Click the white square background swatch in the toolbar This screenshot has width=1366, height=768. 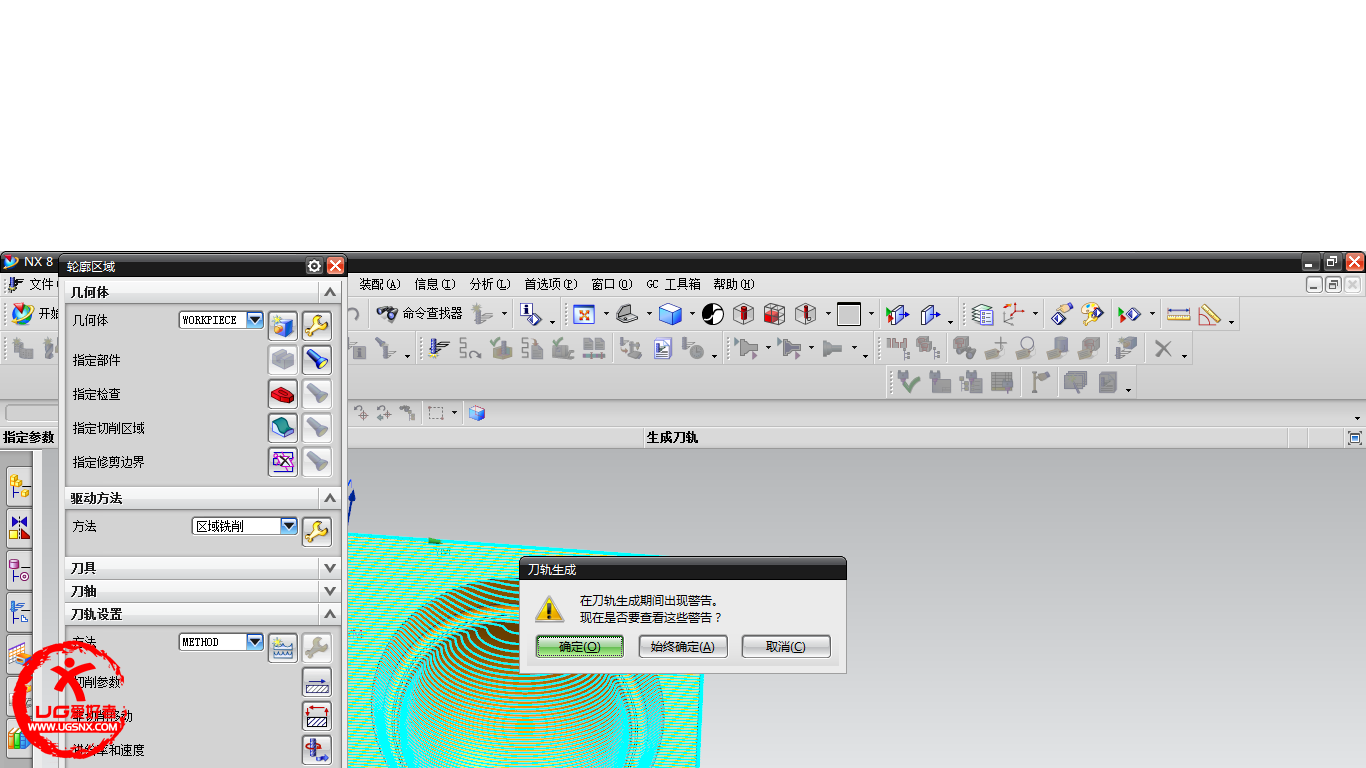click(x=849, y=314)
